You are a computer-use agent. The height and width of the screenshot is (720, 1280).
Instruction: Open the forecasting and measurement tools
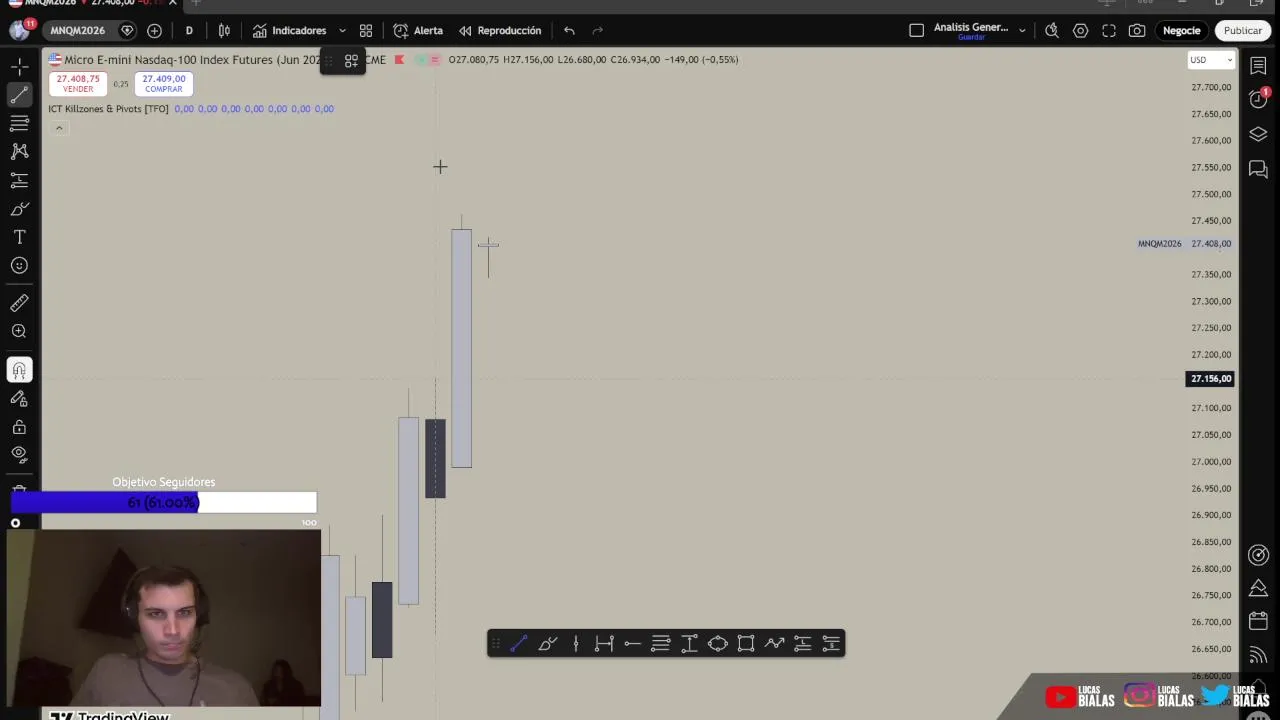pyautogui.click(x=19, y=180)
